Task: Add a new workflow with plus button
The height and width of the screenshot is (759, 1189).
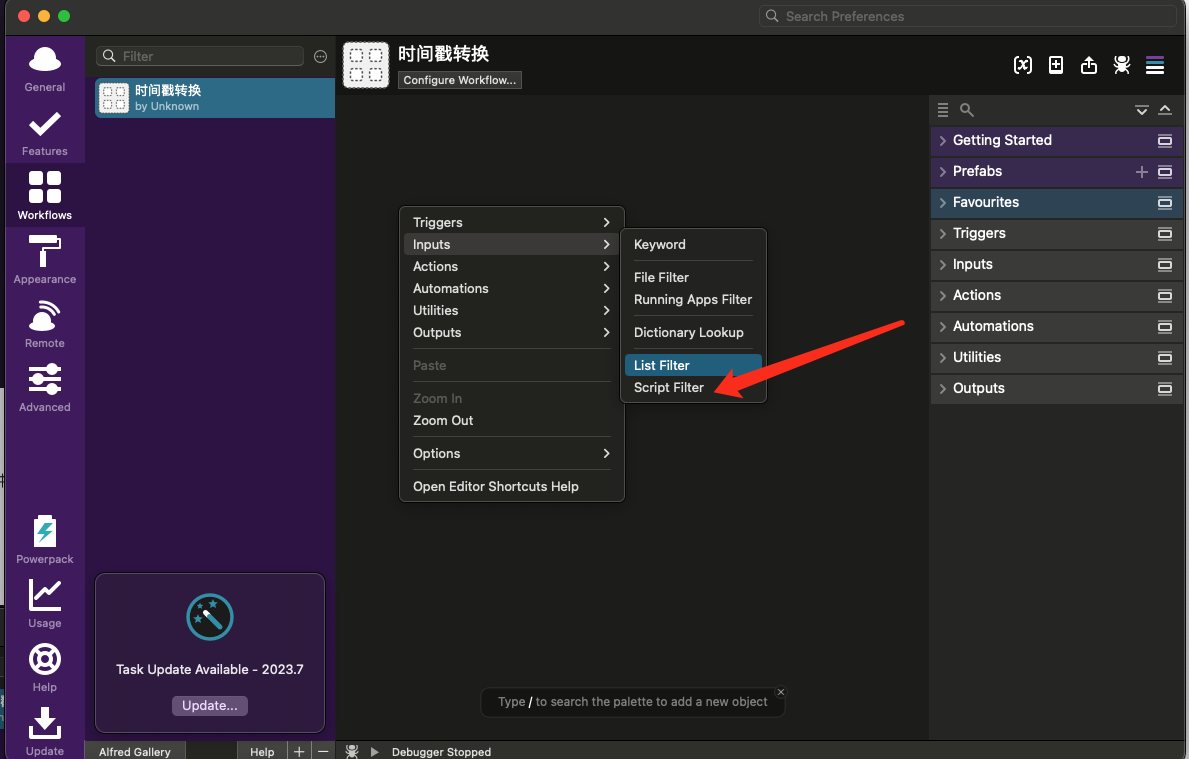Action: [300, 751]
